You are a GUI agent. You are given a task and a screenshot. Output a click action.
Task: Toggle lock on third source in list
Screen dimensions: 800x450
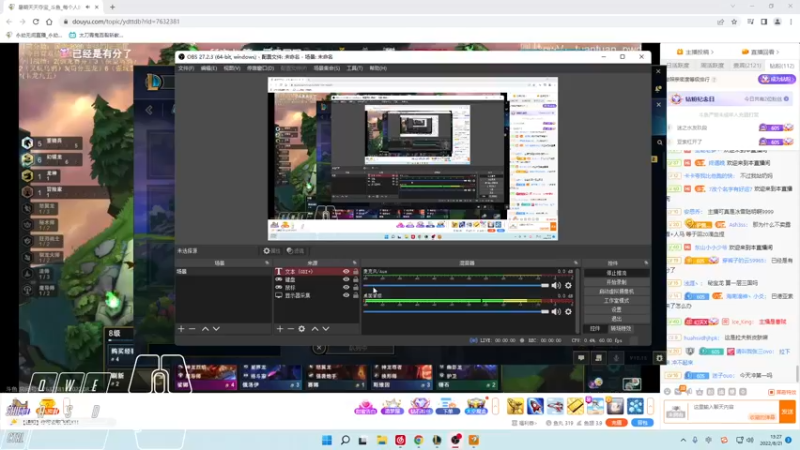[x=356, y=287]
